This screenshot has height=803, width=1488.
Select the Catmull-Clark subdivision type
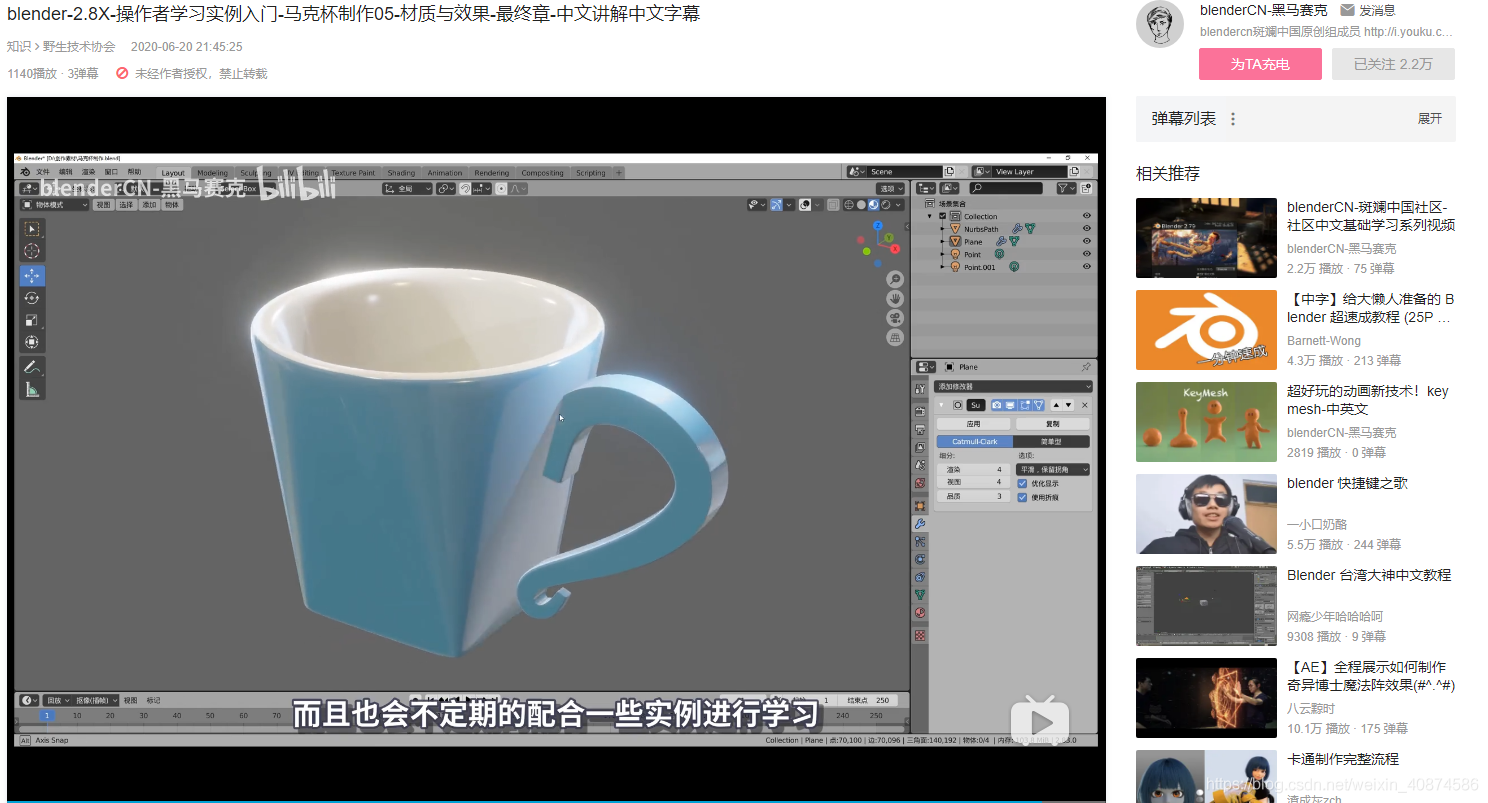975,442
